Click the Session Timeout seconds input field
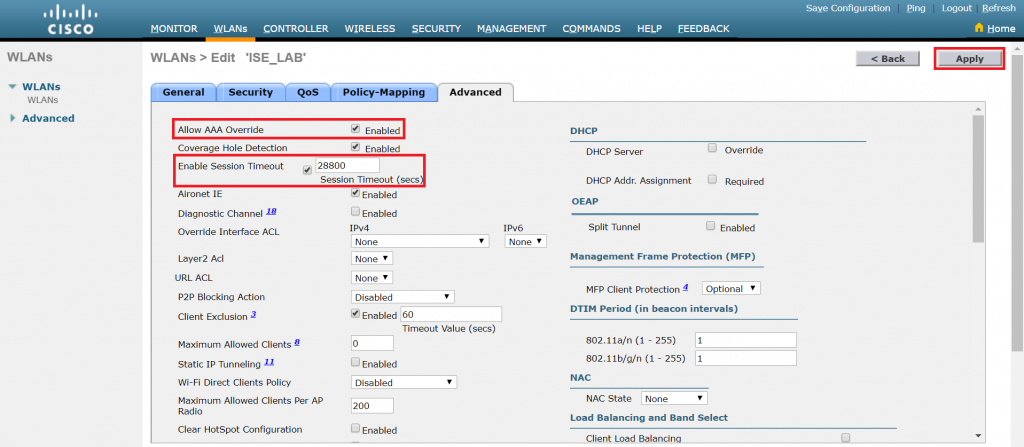The height and width of the screenshot is (447, 1024). 346,165
